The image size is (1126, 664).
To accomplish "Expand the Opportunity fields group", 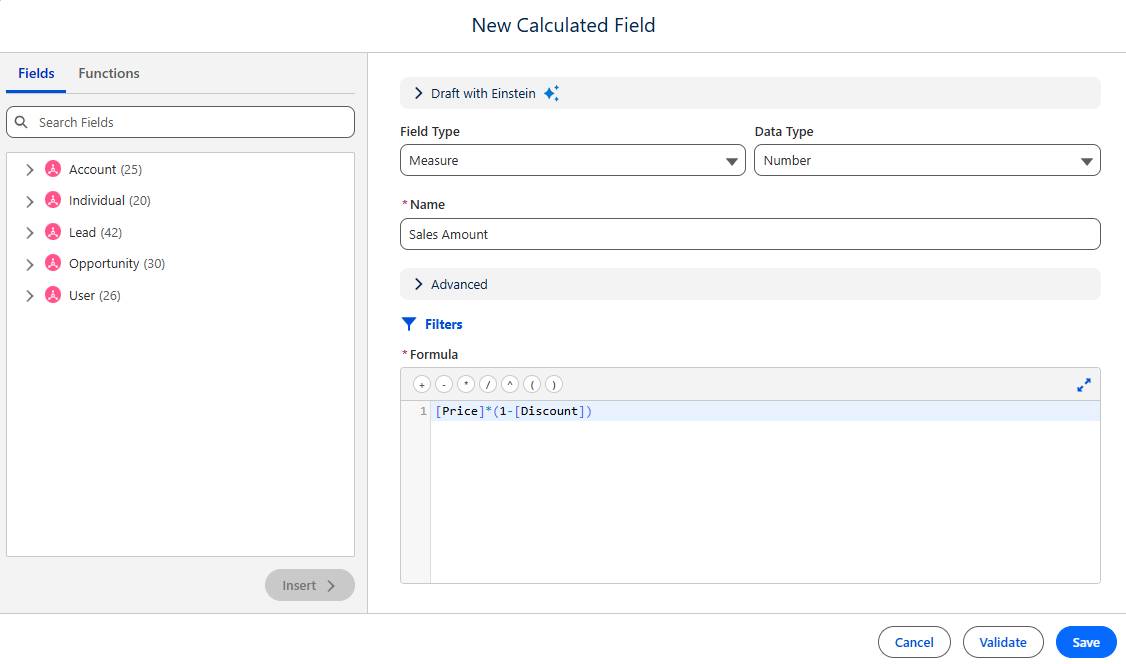I will (29, 263).
